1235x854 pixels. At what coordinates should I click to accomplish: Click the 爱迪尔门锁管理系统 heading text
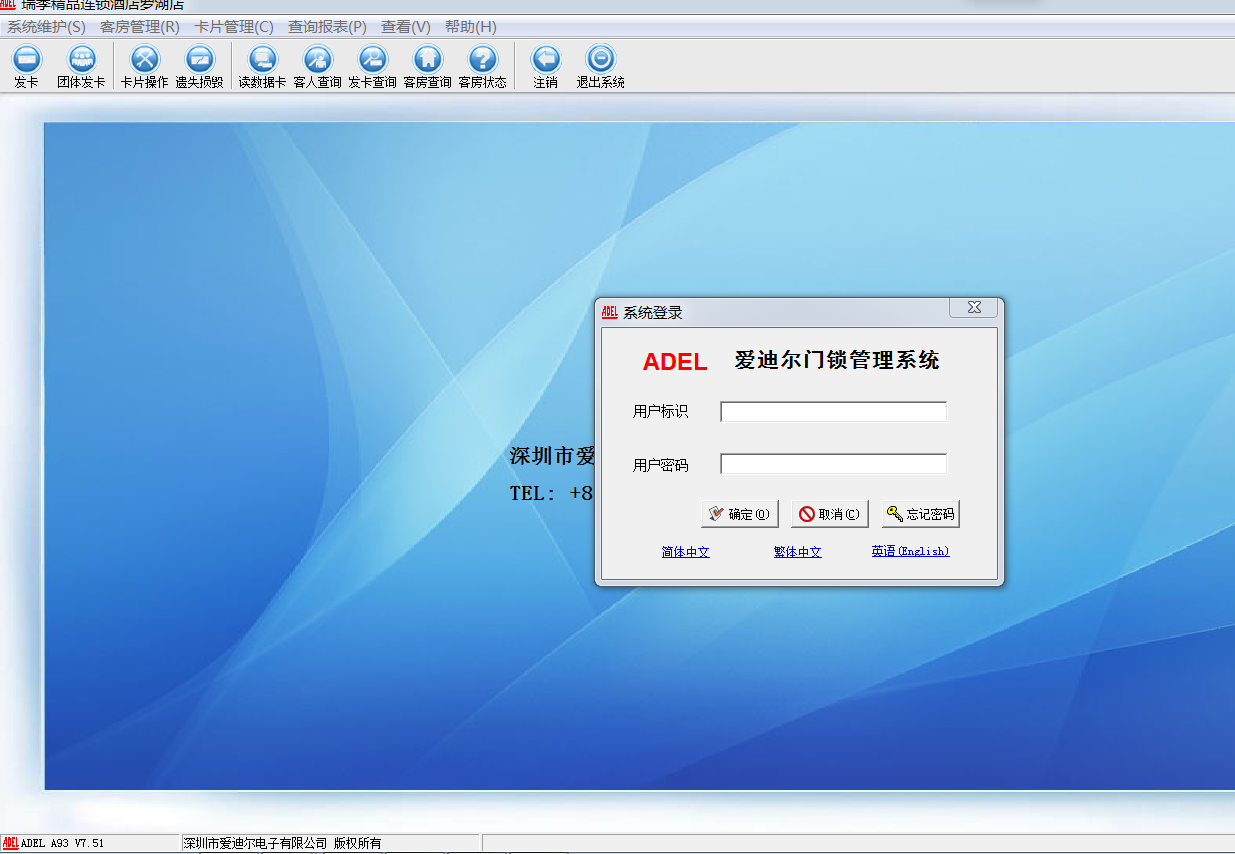837,361
